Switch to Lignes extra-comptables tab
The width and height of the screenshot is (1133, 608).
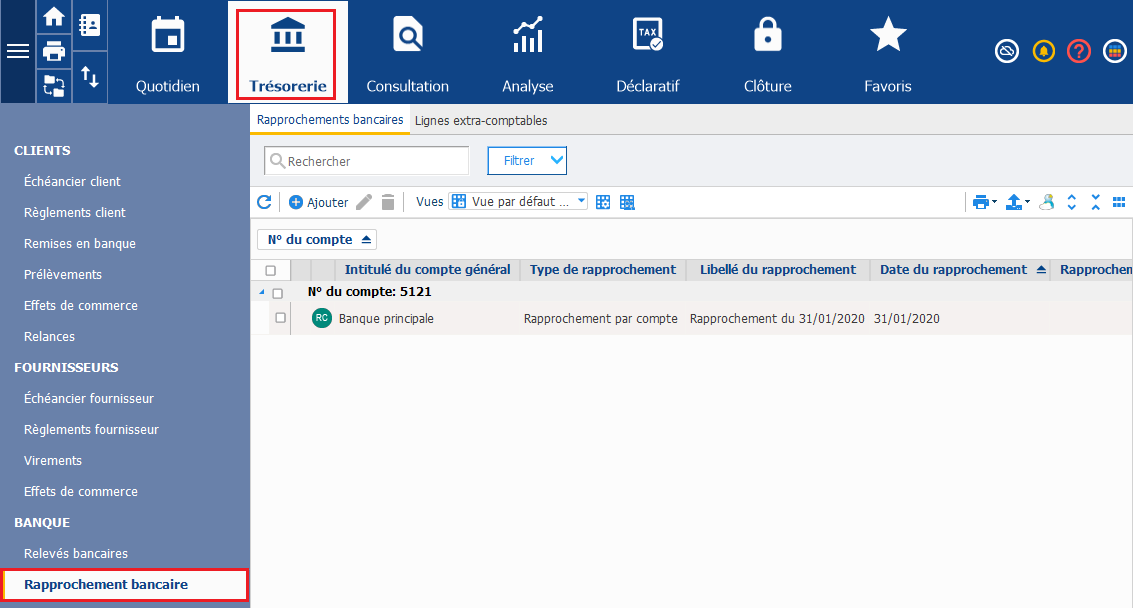click(x=481, y=121)
